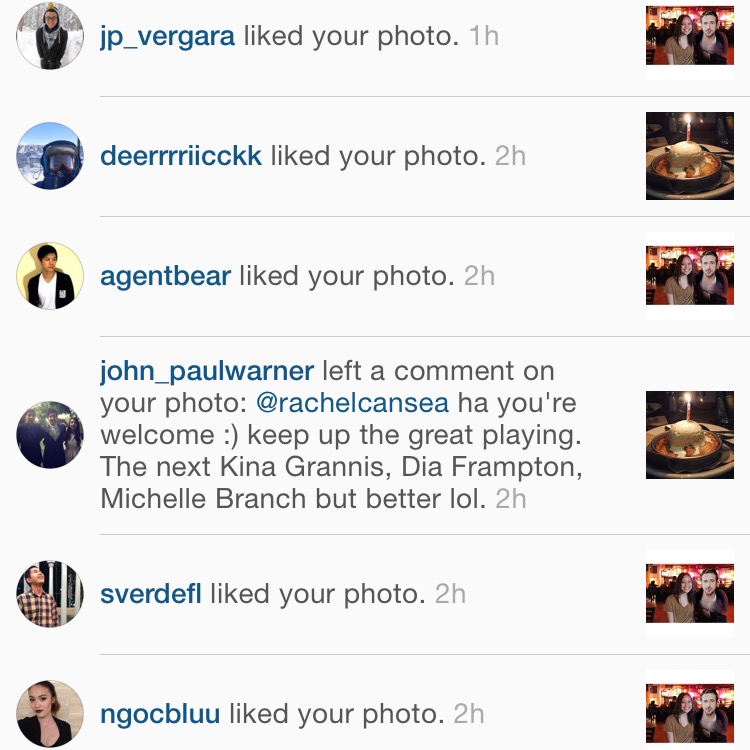
Task: View photo thumbnail liked by jp_vergara
Action: (x=690, y=36)
